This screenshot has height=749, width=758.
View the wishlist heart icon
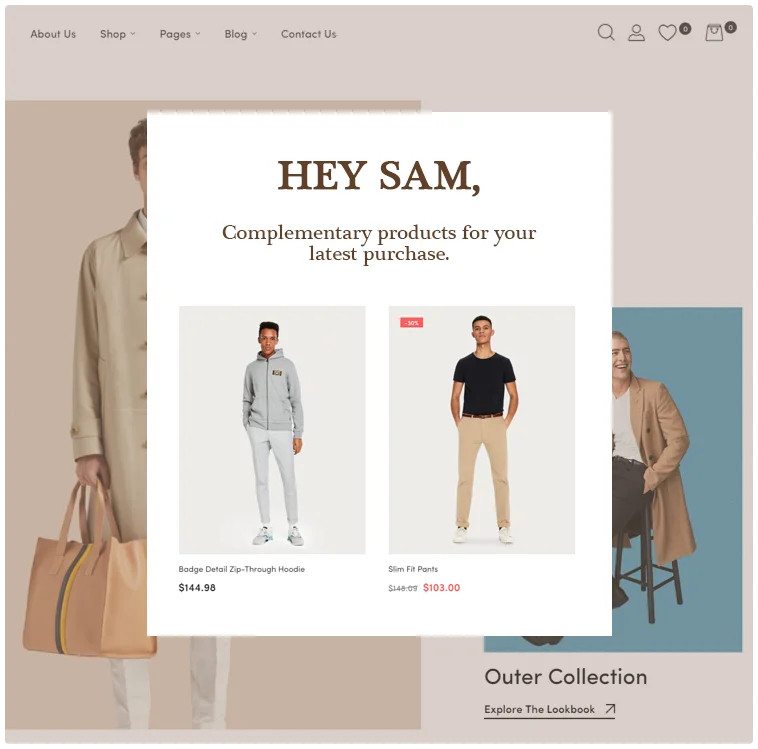pyautogui.click(x=667, y=33)
